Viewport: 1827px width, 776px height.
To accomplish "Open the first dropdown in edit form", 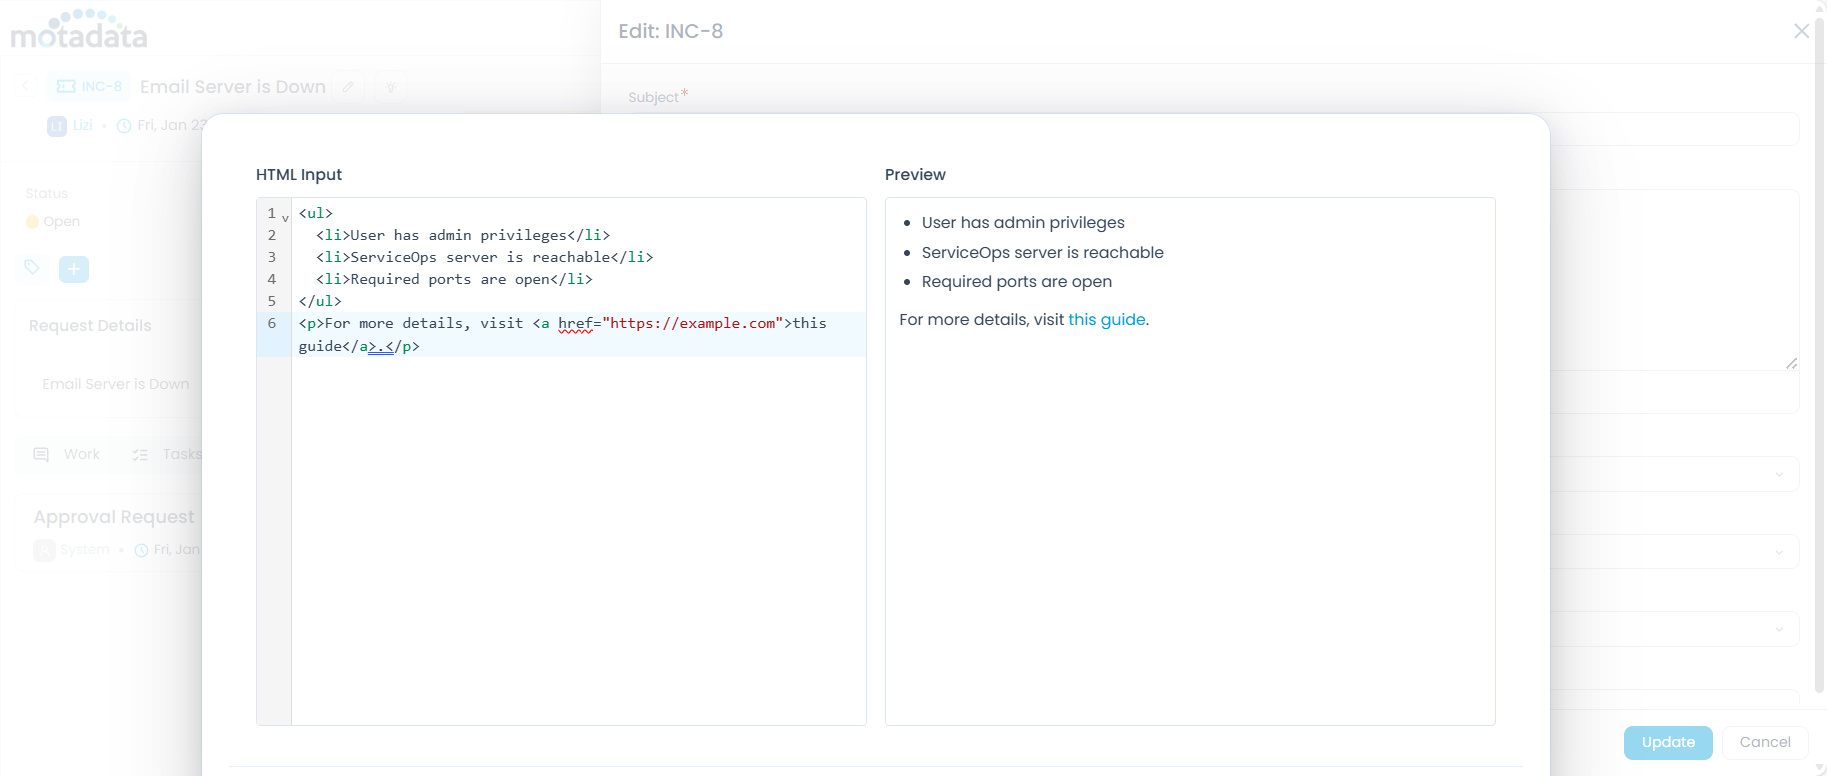I will coord(1778,474).
